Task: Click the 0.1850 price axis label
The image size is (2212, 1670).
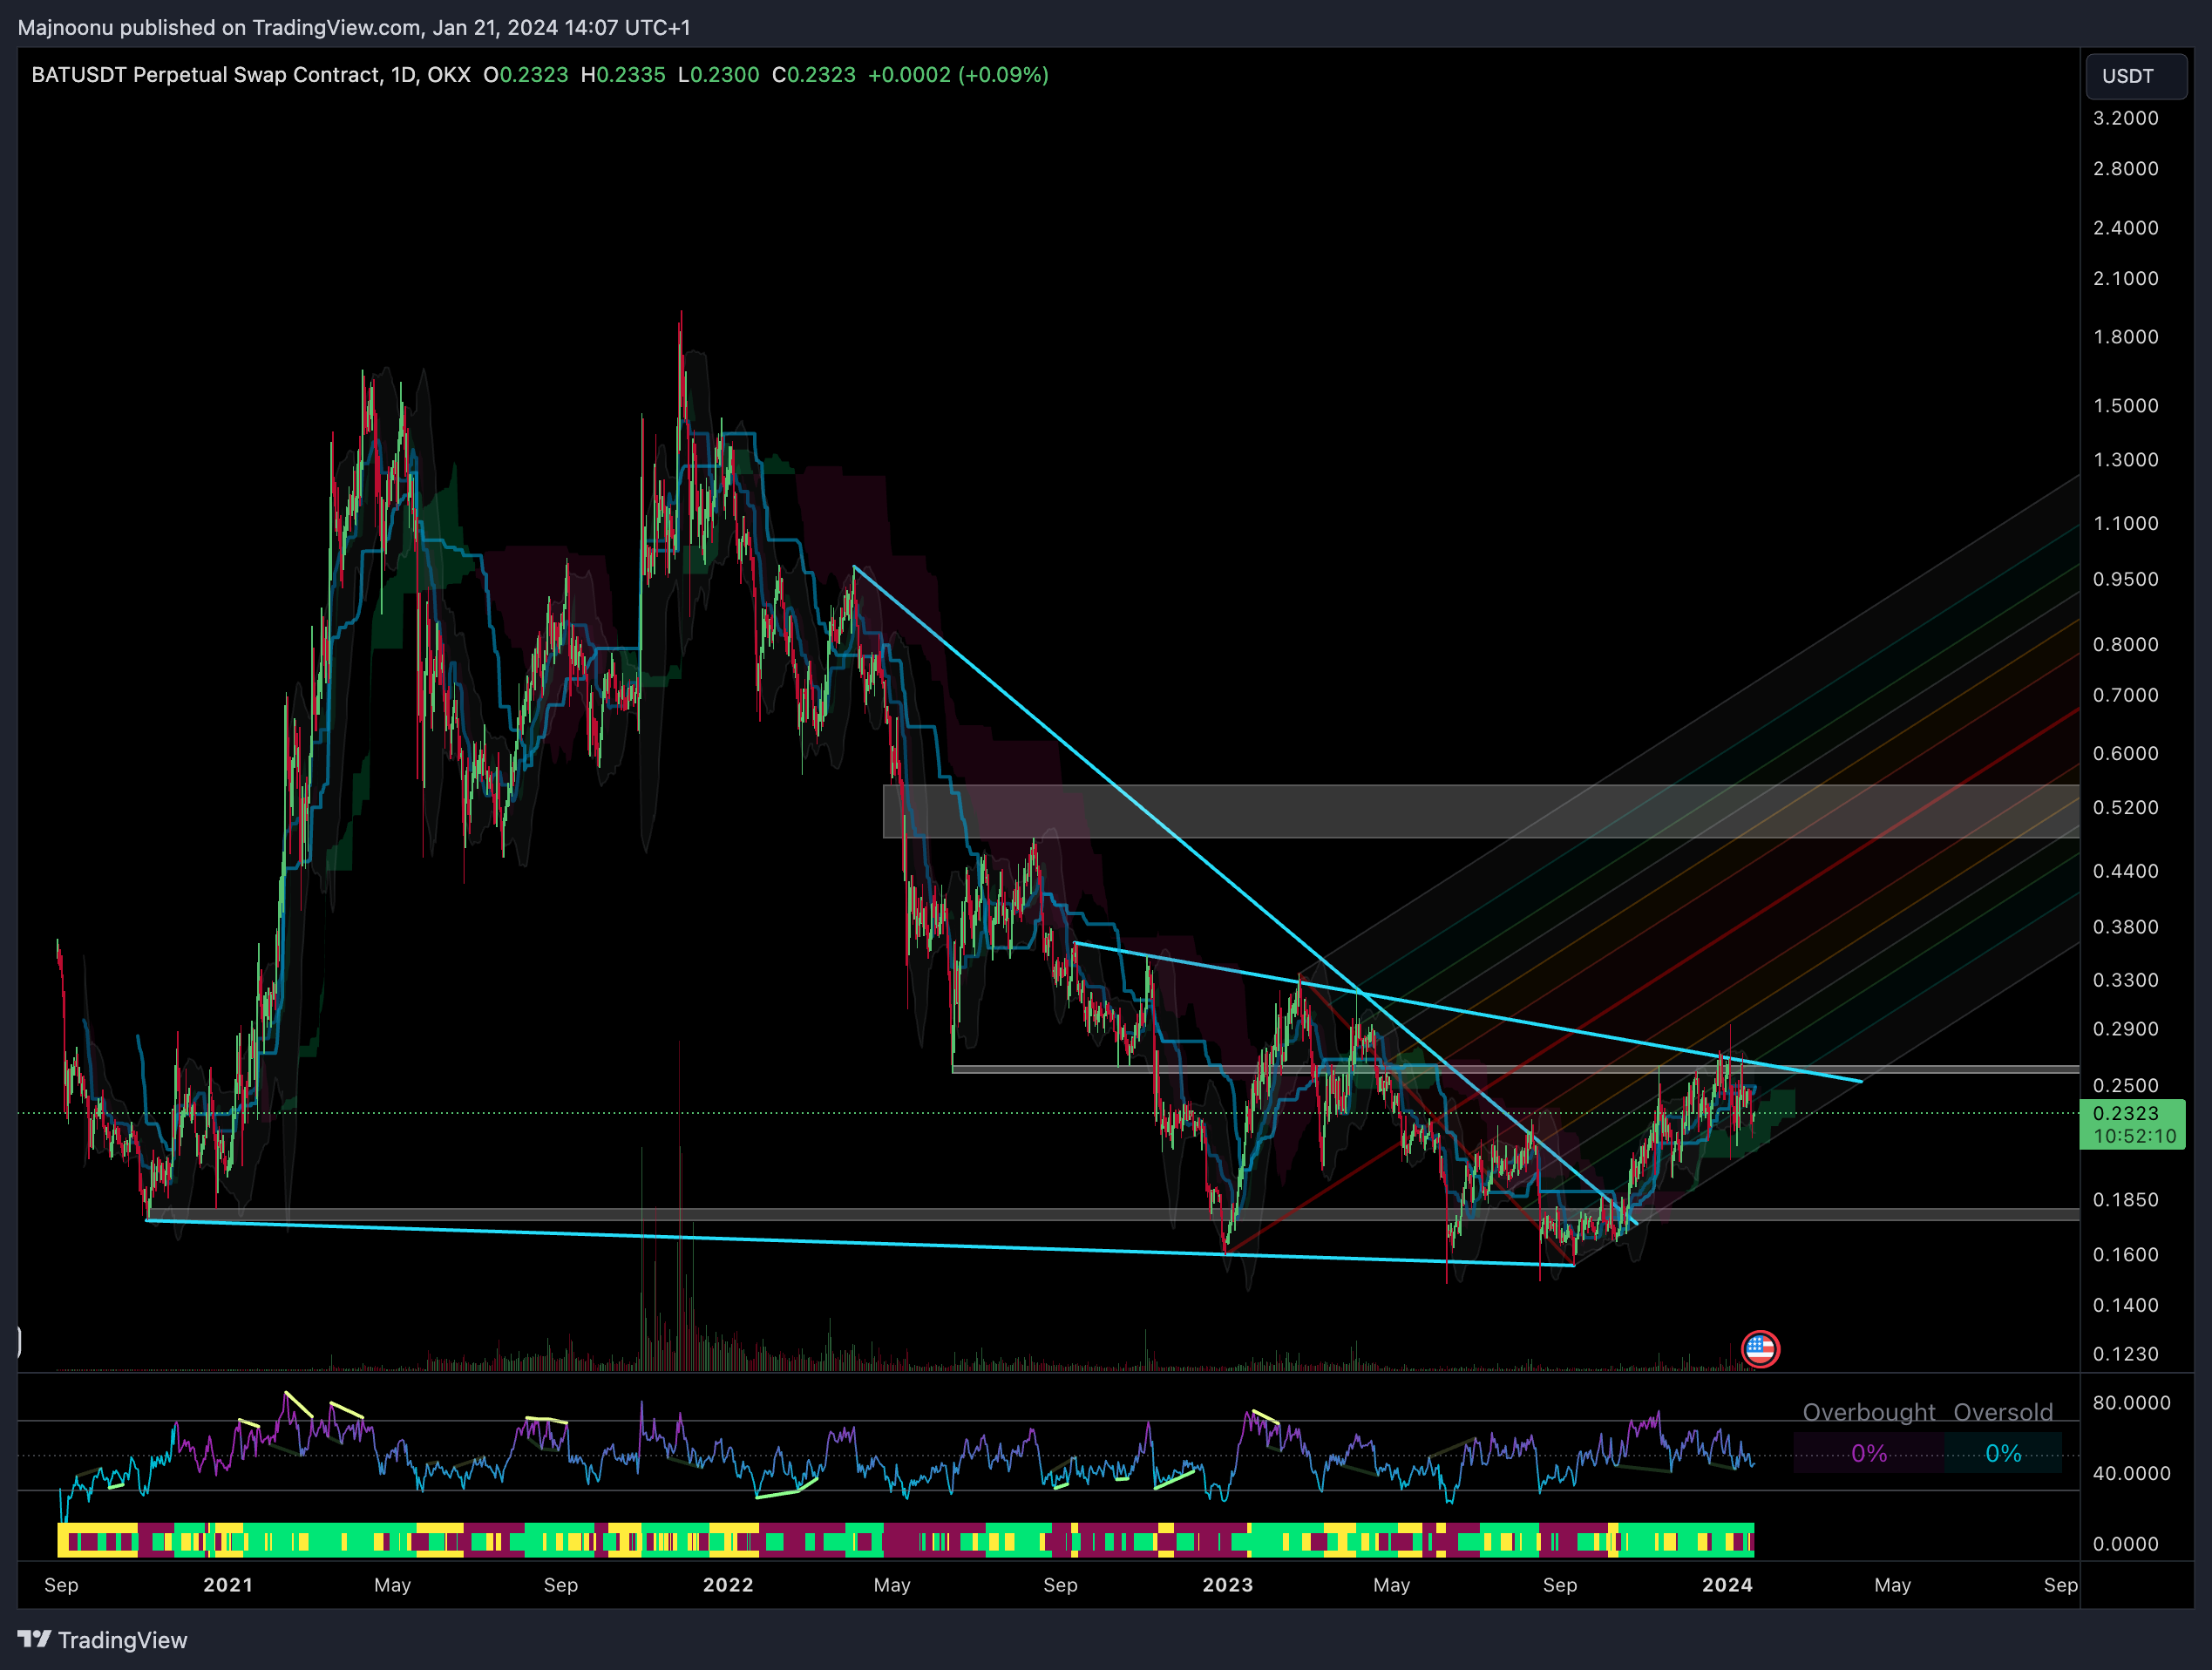Action: click(2126, 1200)
